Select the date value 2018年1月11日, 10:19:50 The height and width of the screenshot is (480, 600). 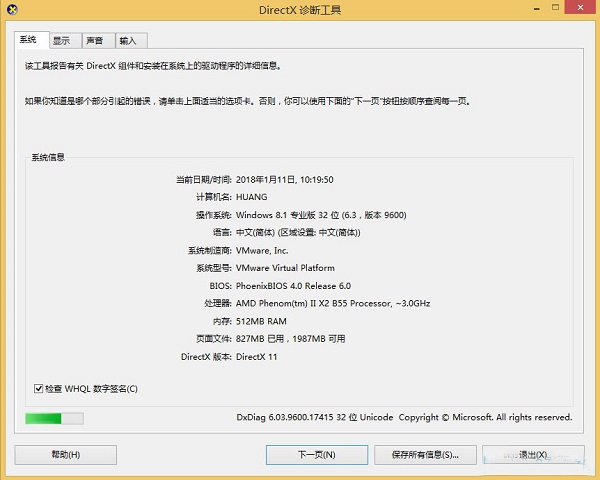click(x=285, y=180)
